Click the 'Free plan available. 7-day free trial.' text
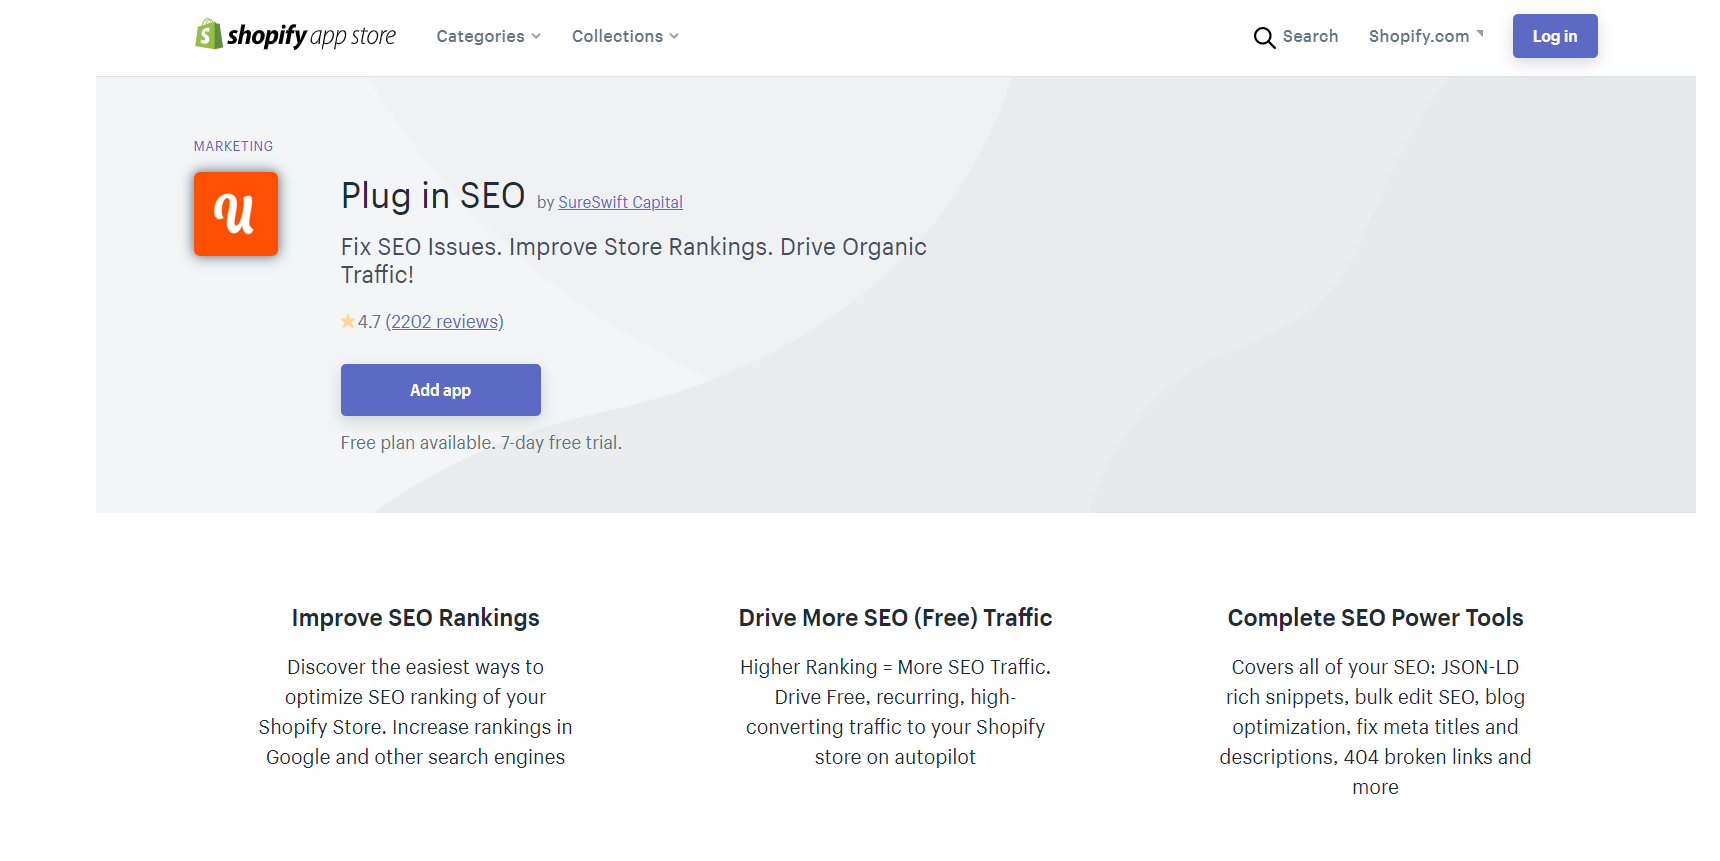The width and height of the screenshot is (1720, 861). pyautogui.click(x=481, y=443)
